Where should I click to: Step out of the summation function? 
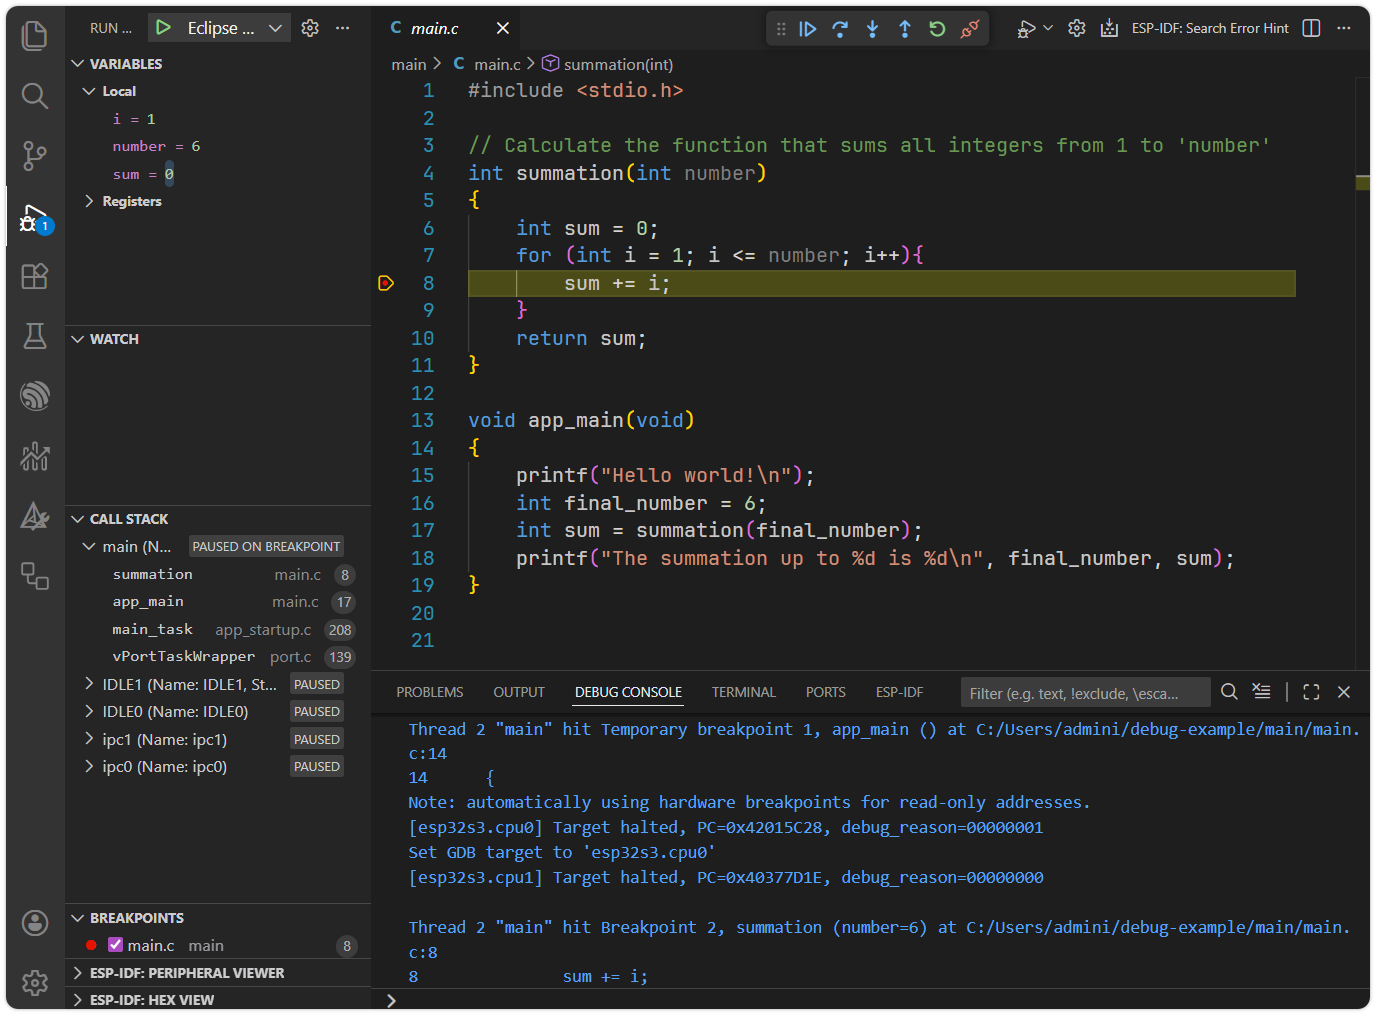click(x=905, y=28)
